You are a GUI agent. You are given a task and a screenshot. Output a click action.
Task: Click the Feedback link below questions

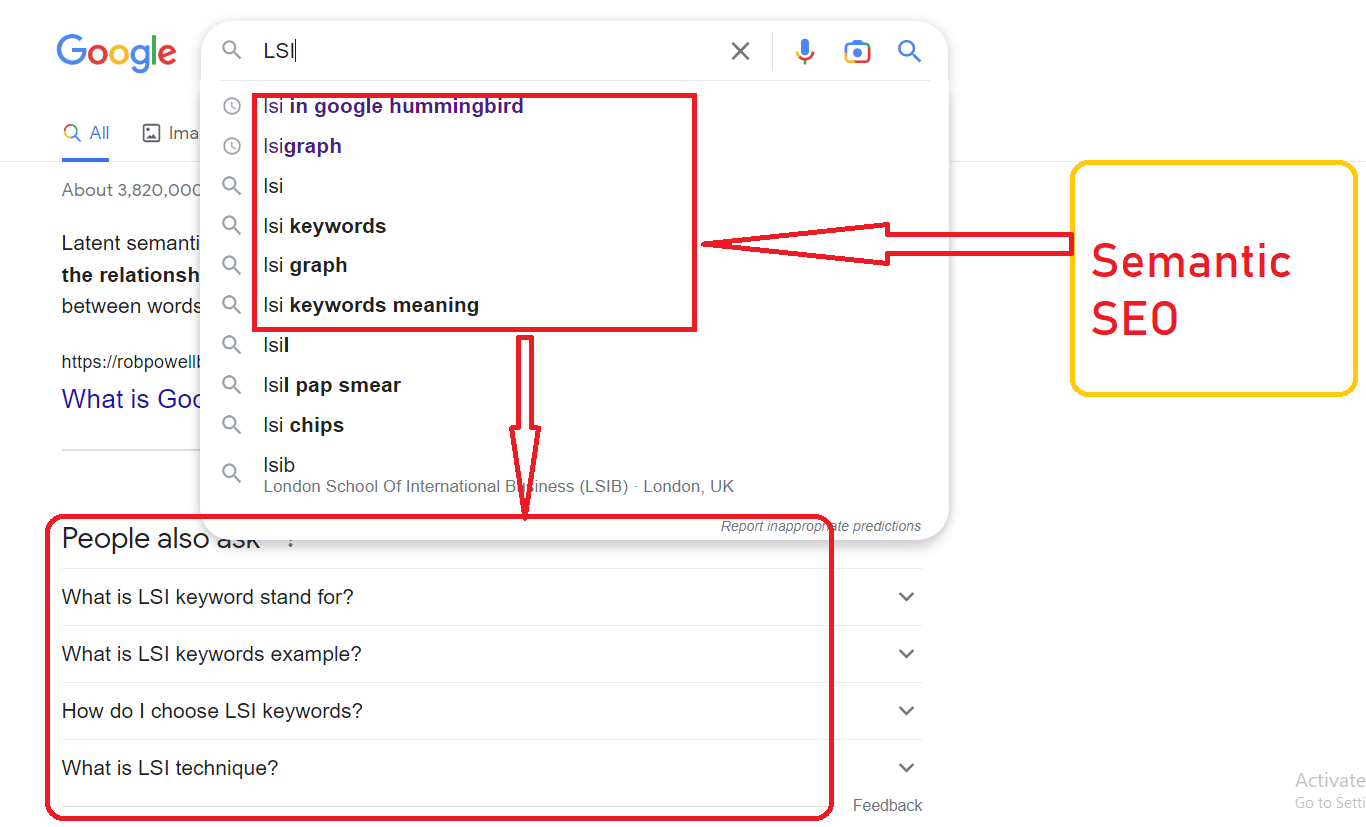[x=887, y=805]
